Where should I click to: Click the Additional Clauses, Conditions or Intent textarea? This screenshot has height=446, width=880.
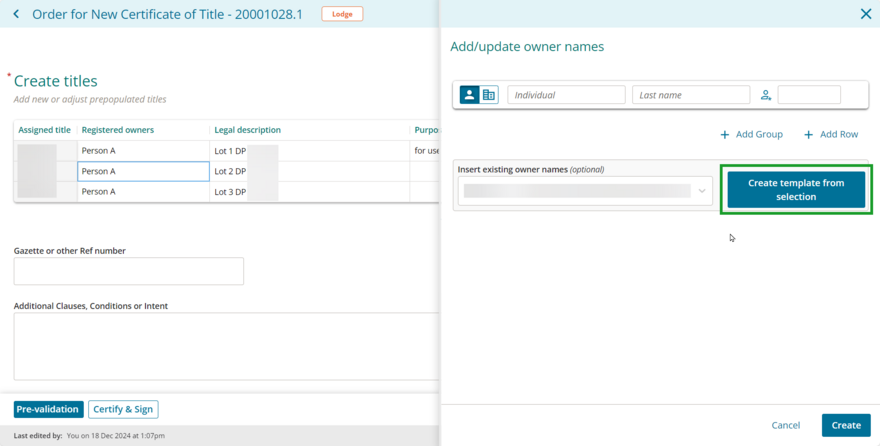tap(226, 346)
